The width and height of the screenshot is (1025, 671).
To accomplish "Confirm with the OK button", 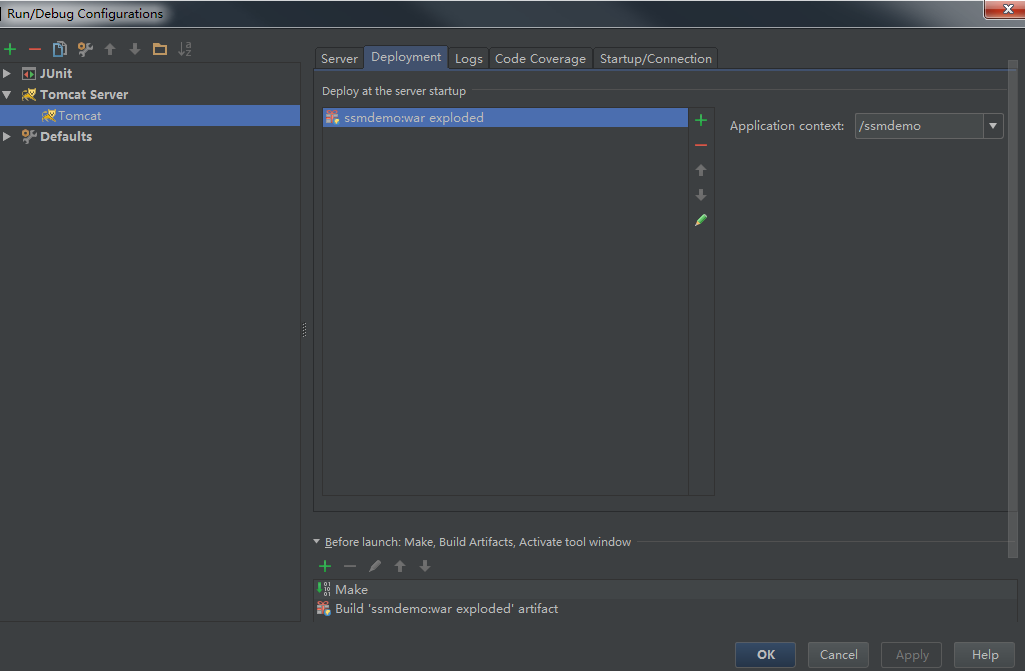I will click(x=765, y=655).
